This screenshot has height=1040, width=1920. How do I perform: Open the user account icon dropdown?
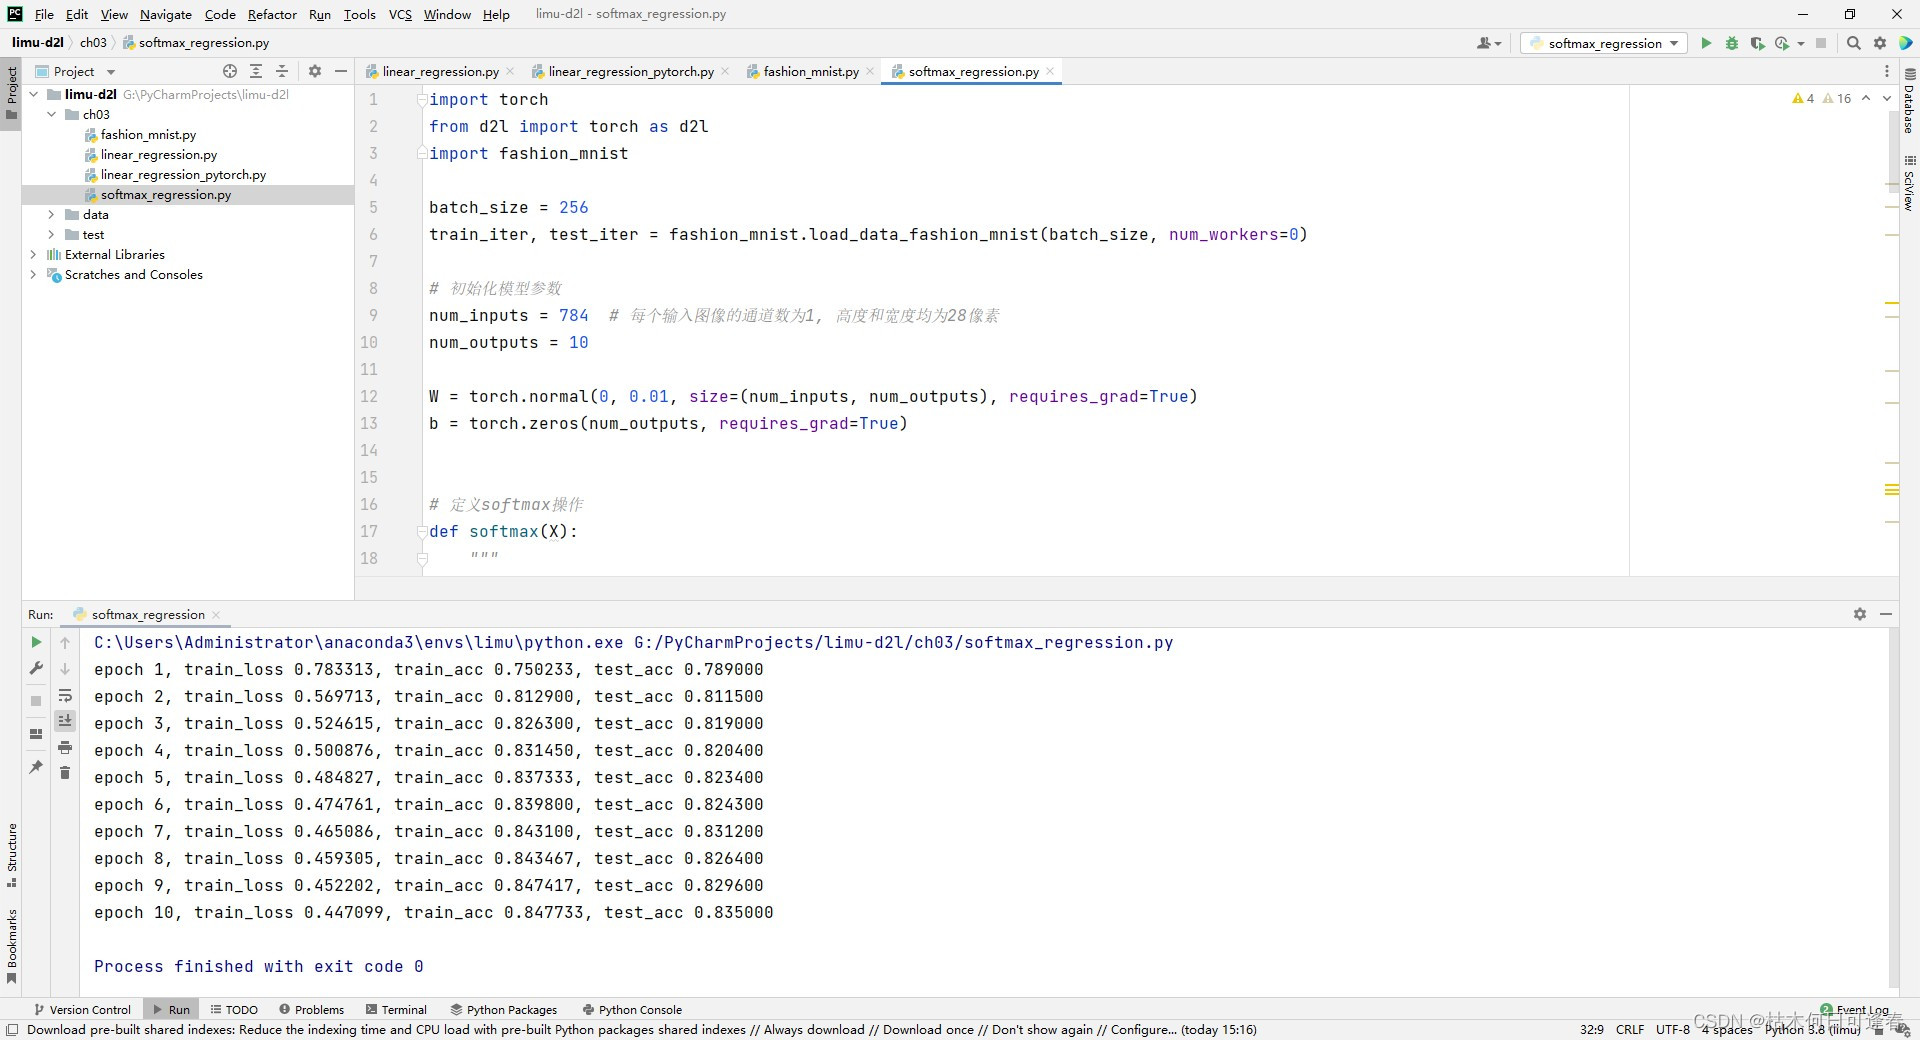pyautogui.click(x=1488, y=43)
